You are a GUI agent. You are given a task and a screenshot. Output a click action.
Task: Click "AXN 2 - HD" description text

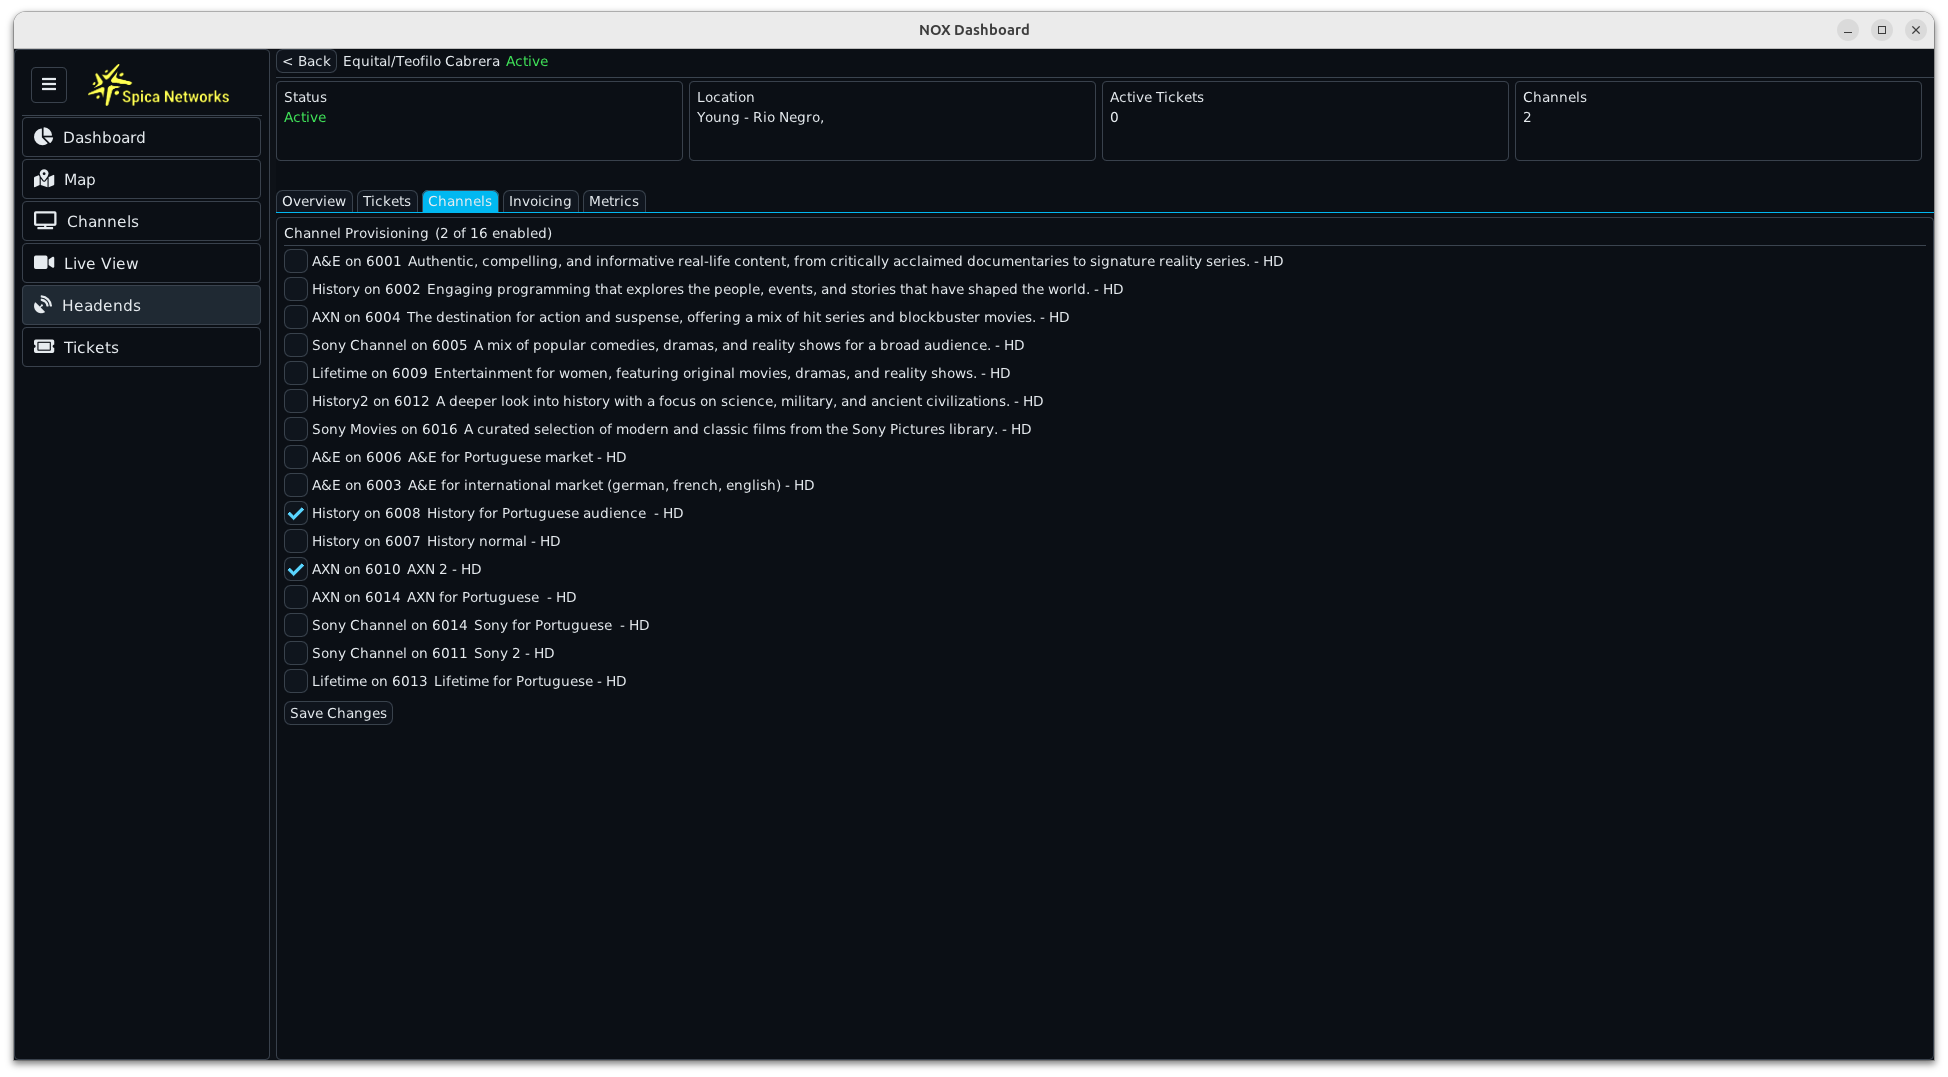pos(444,569)
